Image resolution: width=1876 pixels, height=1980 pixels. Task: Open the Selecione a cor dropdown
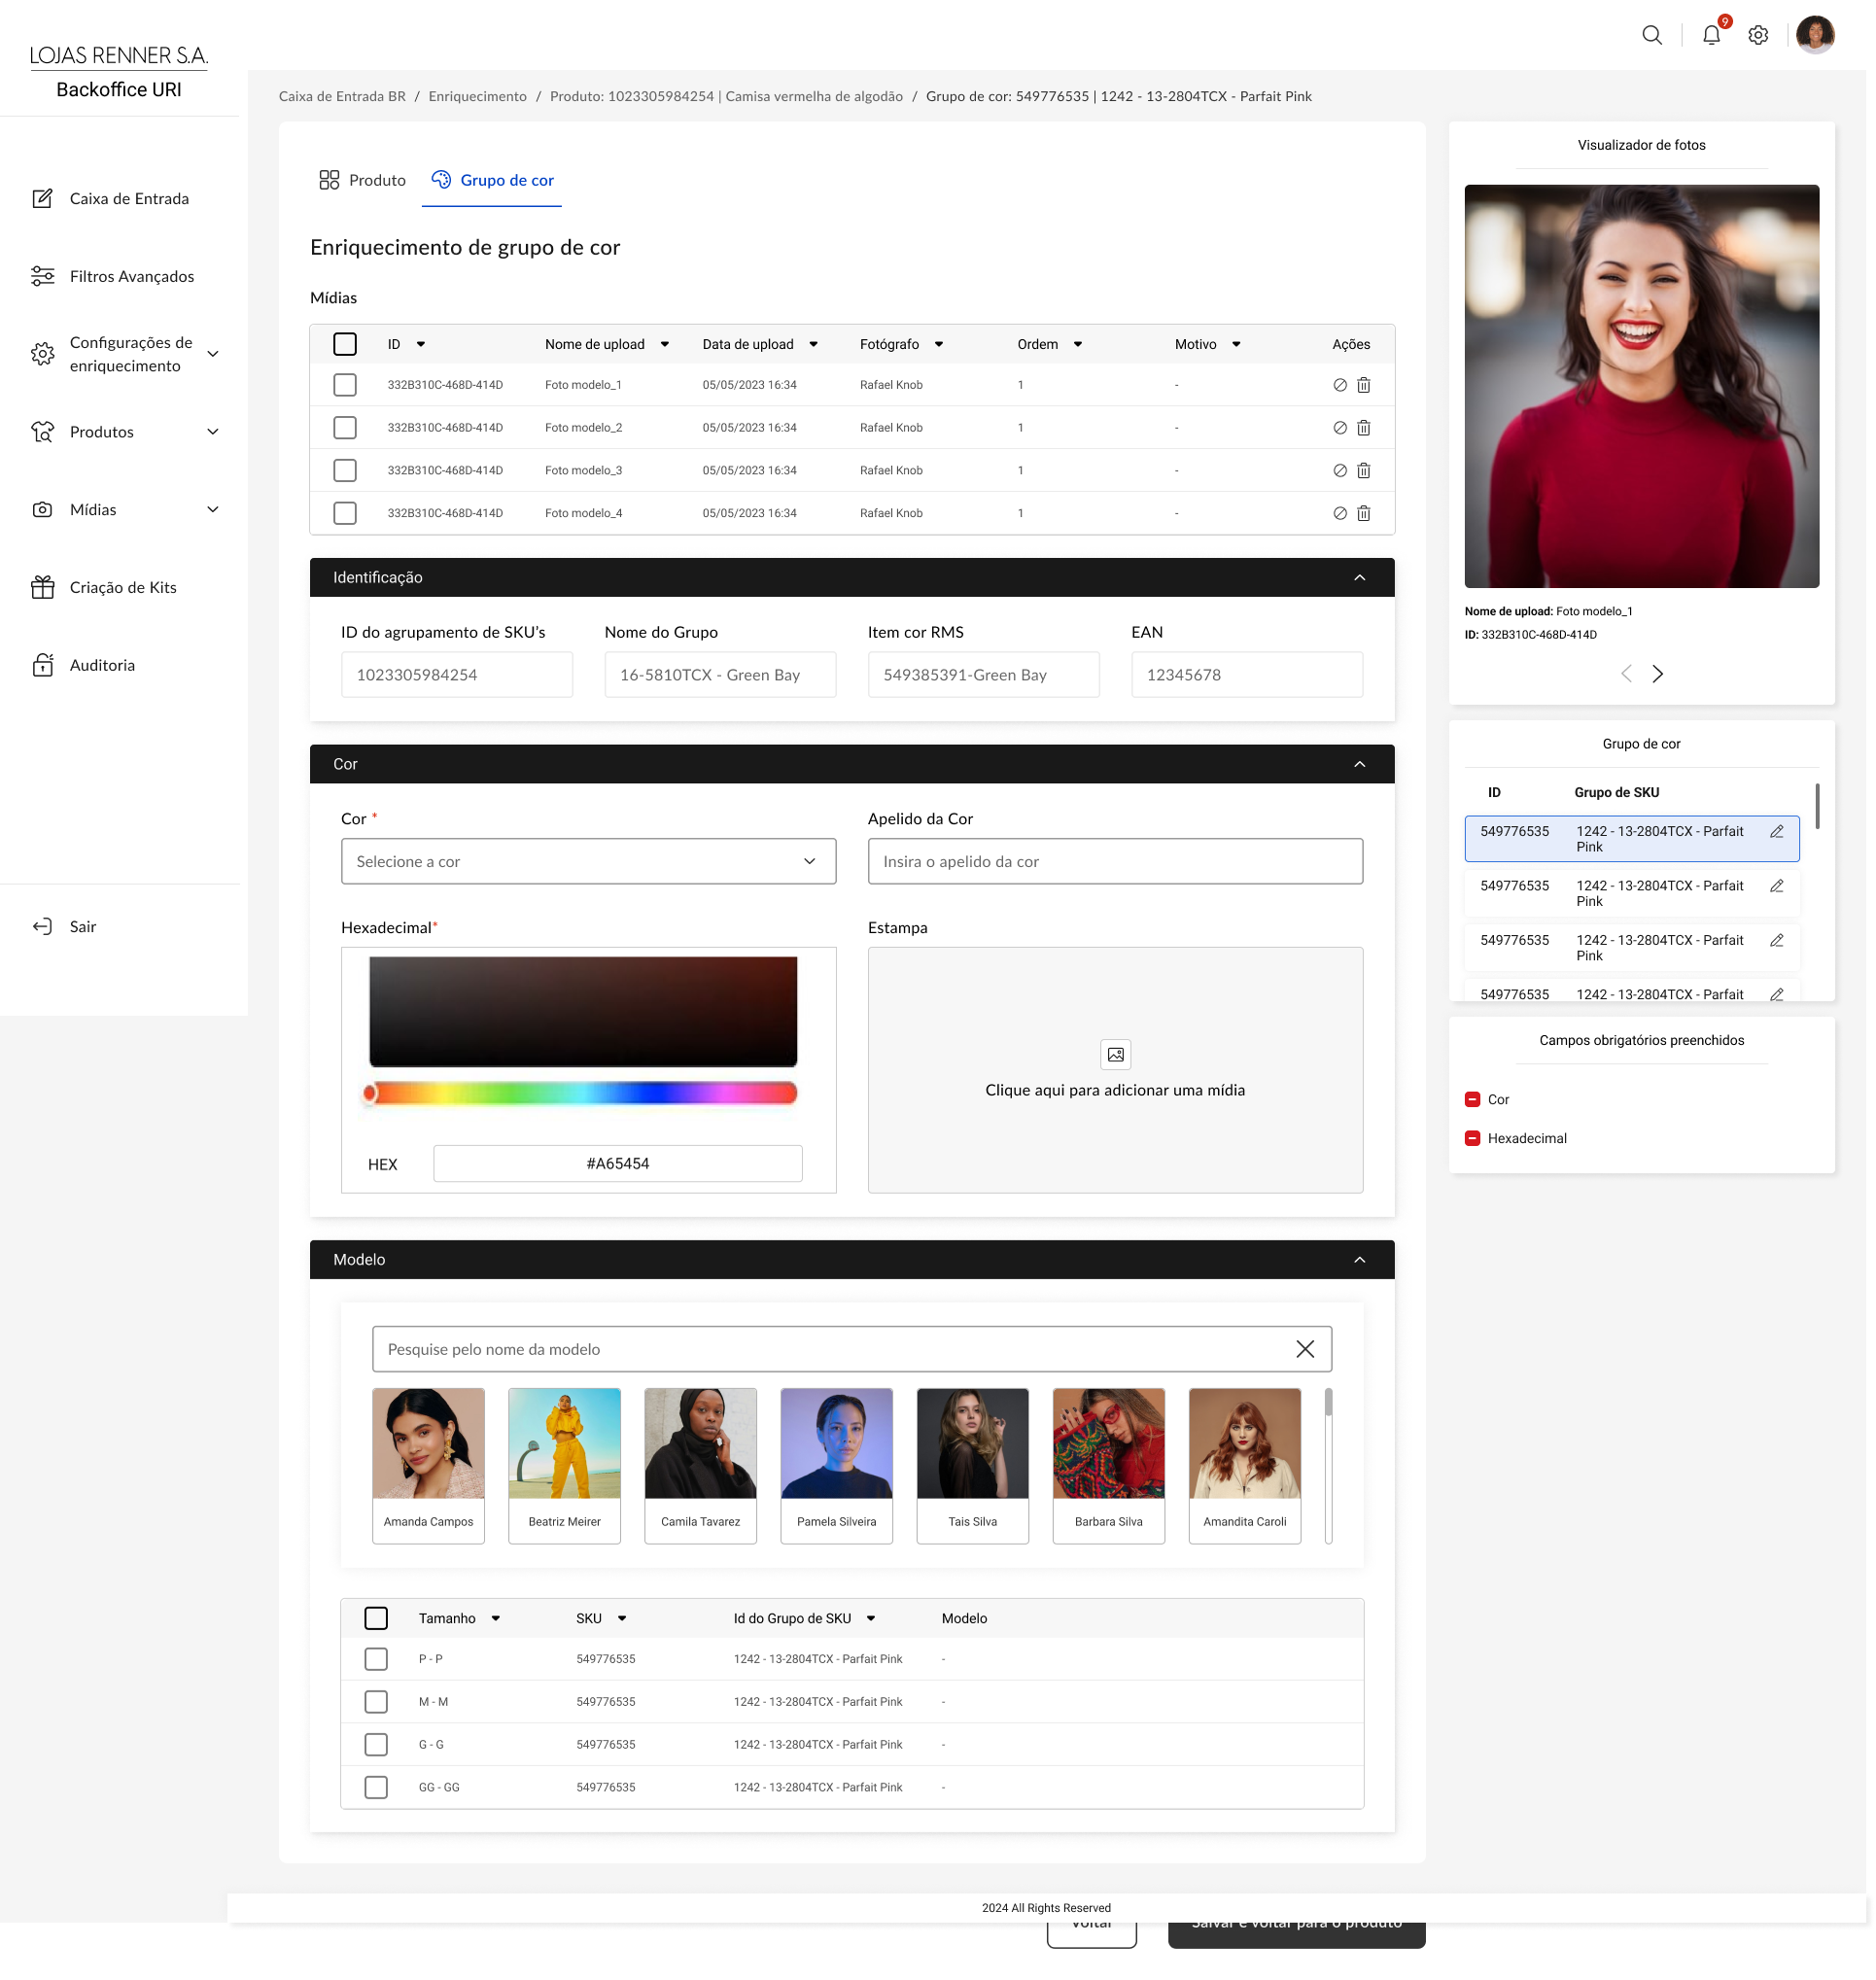click(588, 861)
